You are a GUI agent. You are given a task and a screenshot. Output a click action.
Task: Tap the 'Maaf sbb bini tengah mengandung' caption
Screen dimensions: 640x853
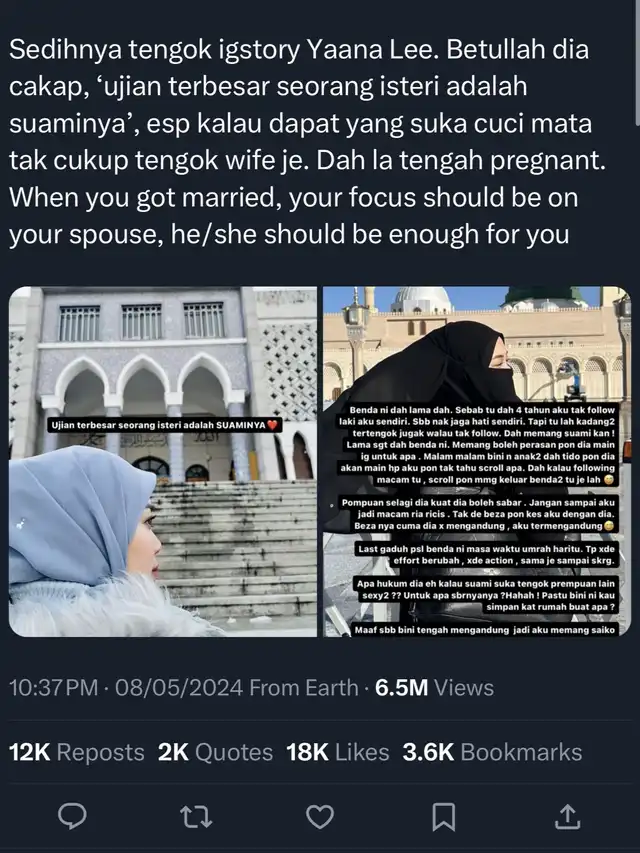coord(485,630)
